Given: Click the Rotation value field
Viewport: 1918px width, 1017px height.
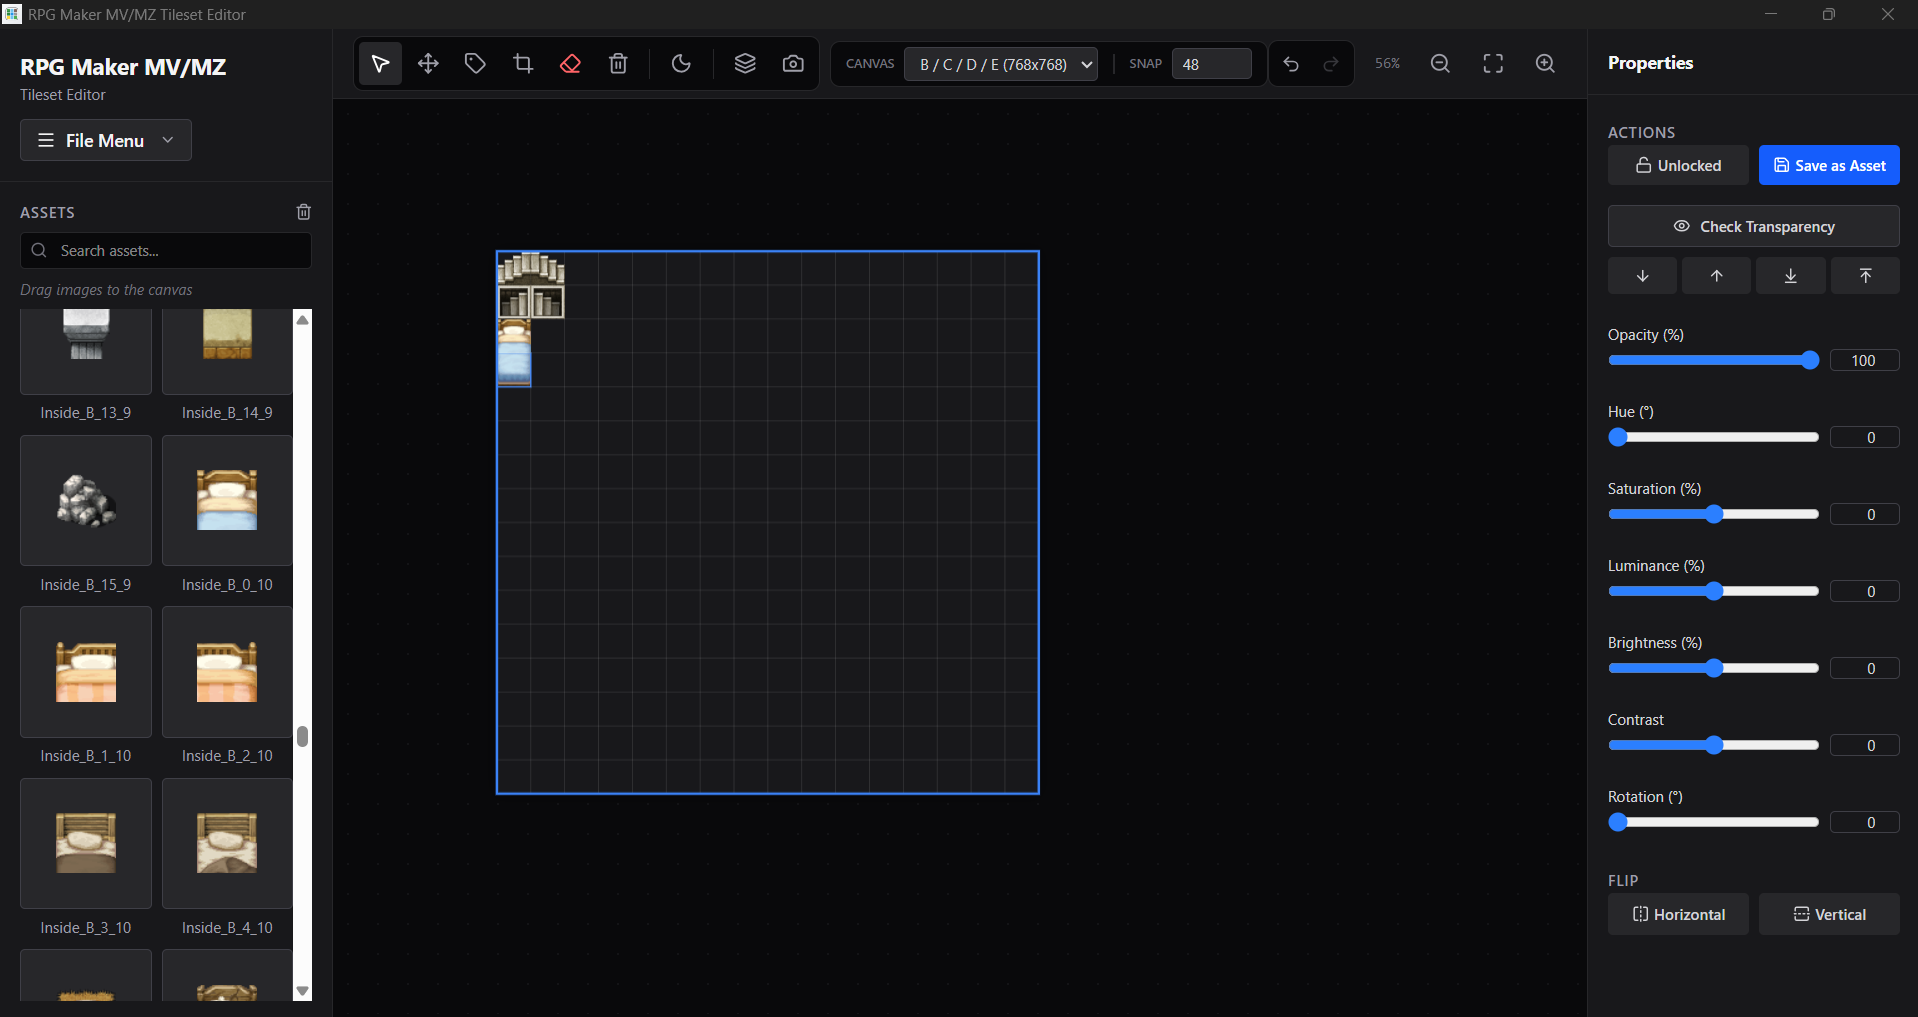Looking at the screenshot, I should [x=1864, y=823].
